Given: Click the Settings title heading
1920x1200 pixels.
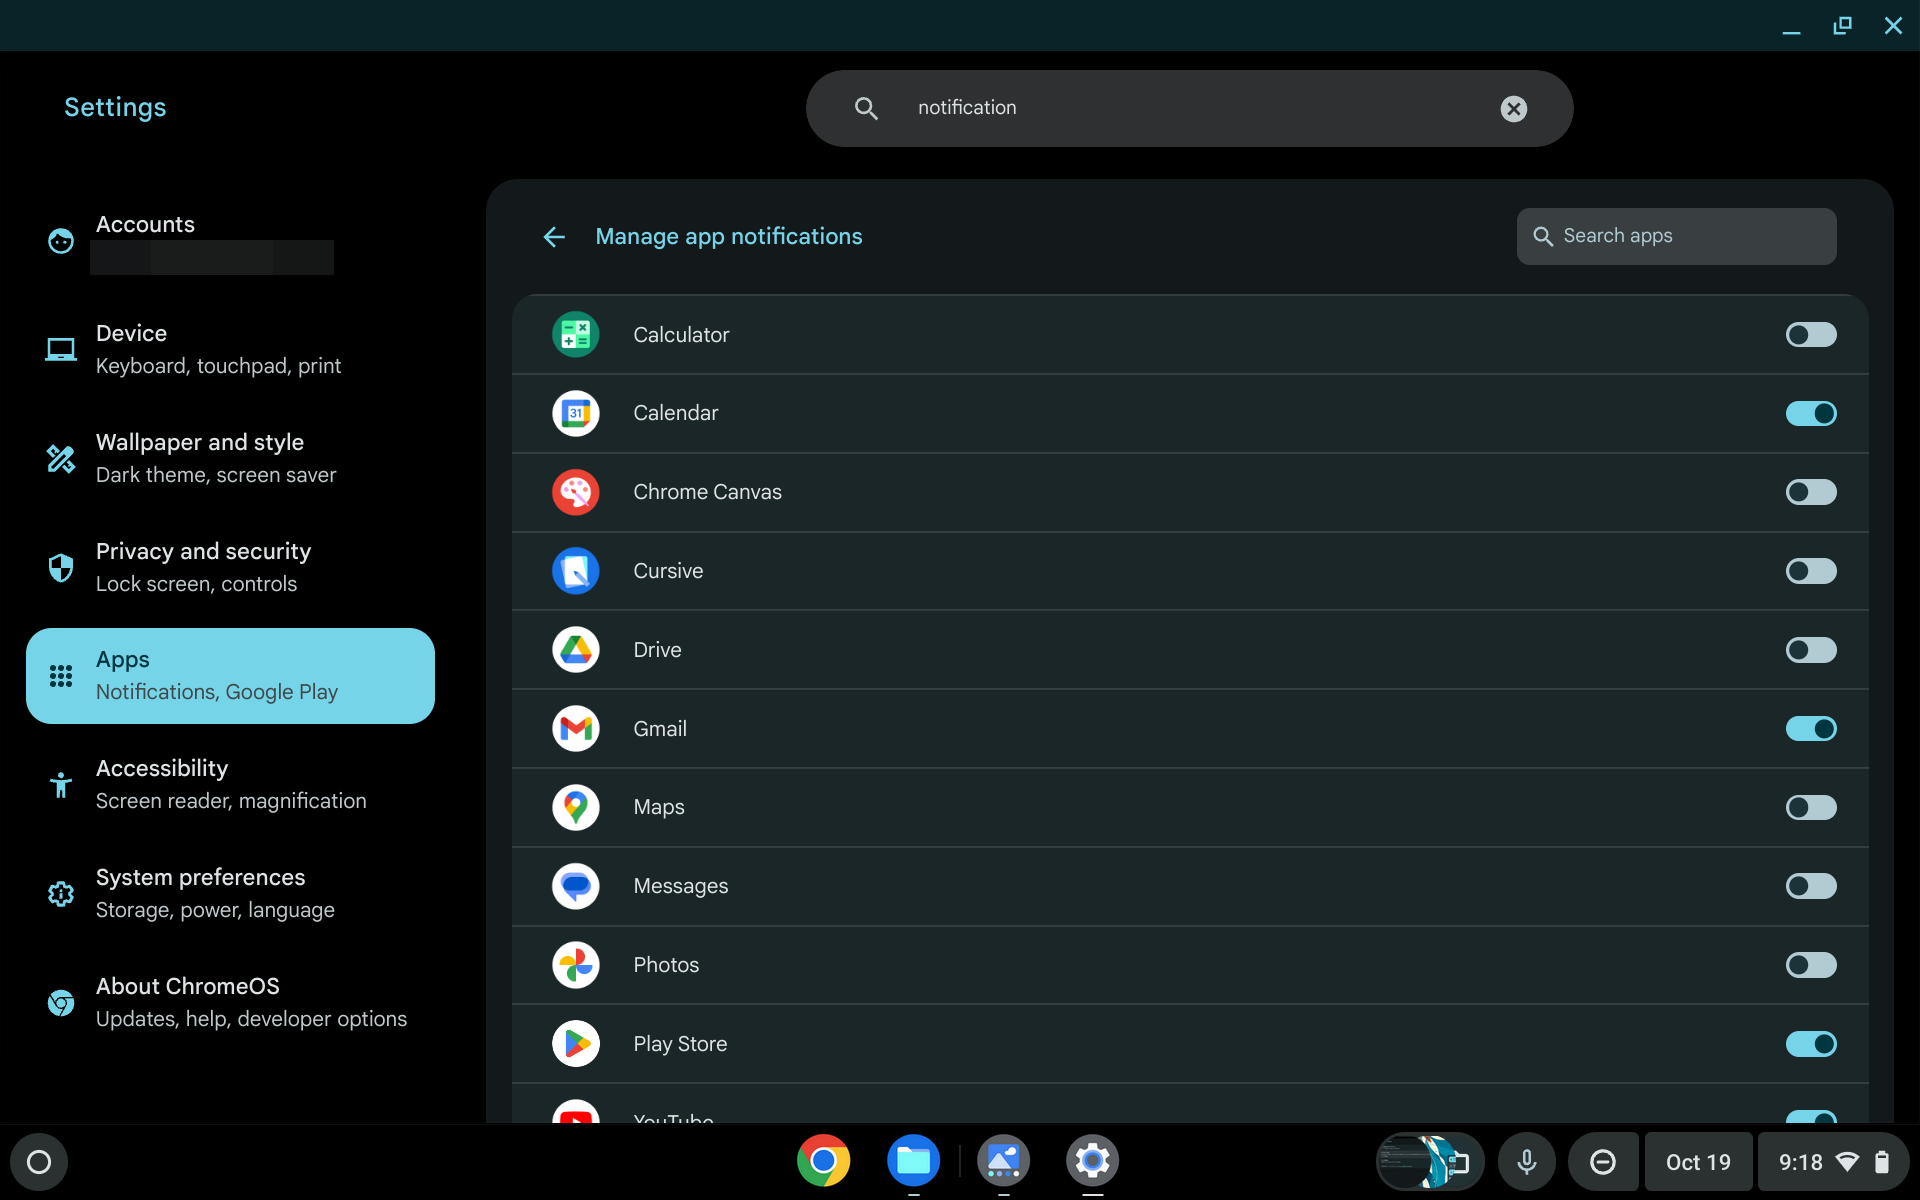Looking at the screenshot, I should click(x=115, y=107).
